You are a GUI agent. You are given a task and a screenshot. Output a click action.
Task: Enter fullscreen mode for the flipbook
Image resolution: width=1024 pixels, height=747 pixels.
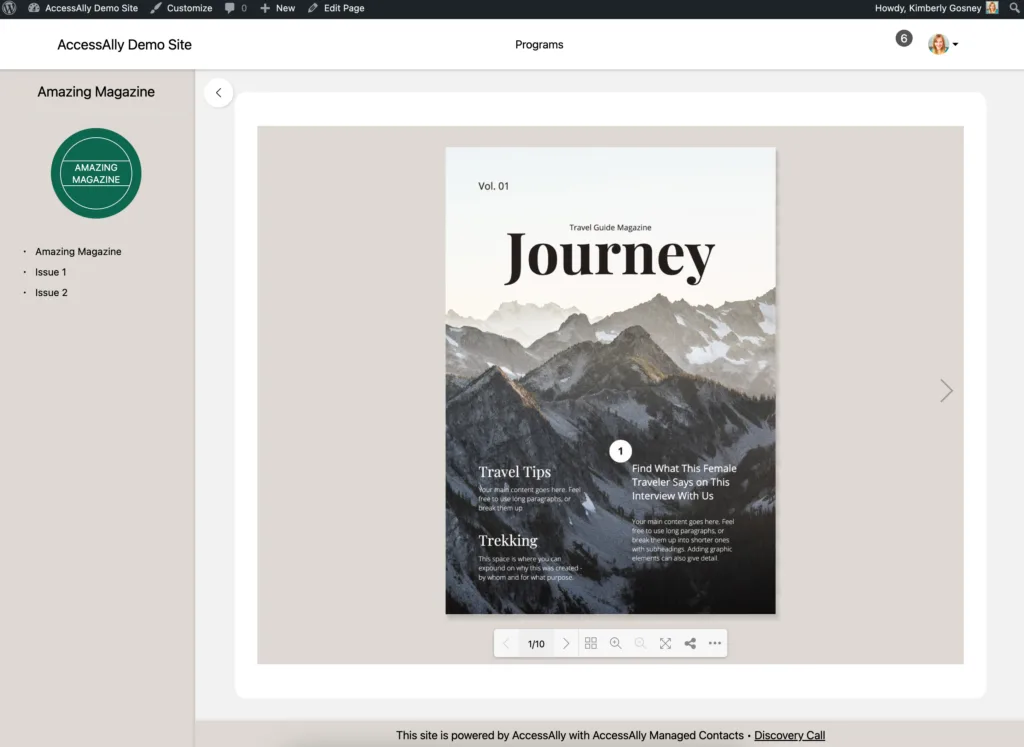(665, 643)
